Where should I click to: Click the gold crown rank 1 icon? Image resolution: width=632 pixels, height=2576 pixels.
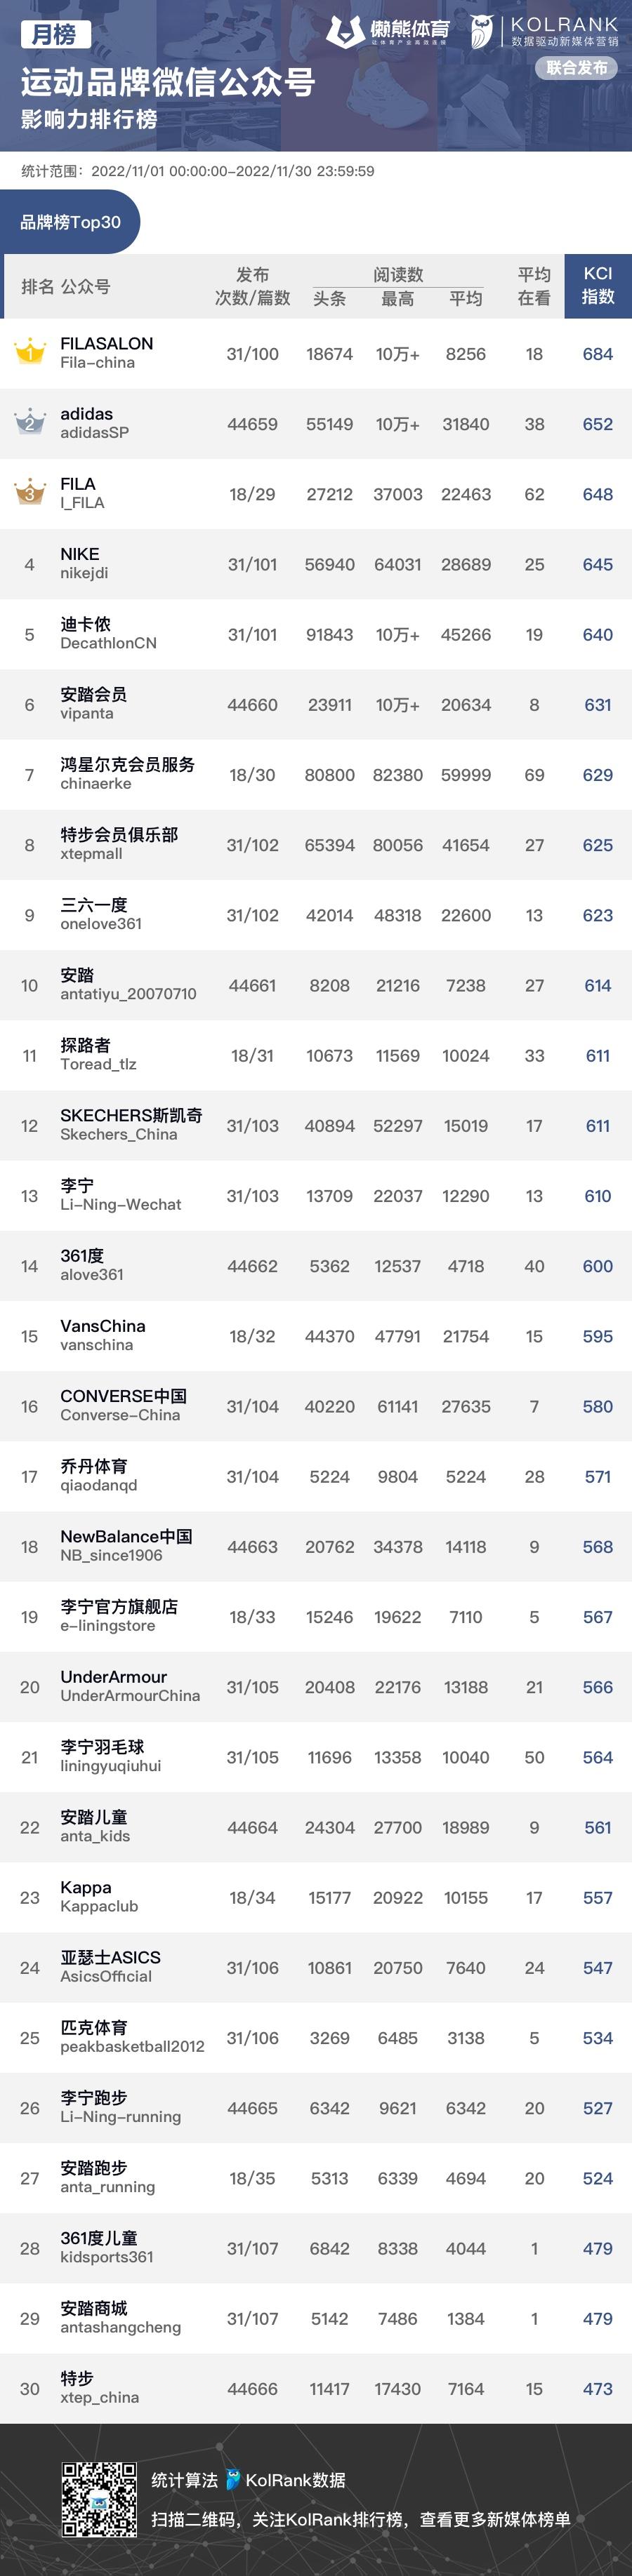[29, 351]
